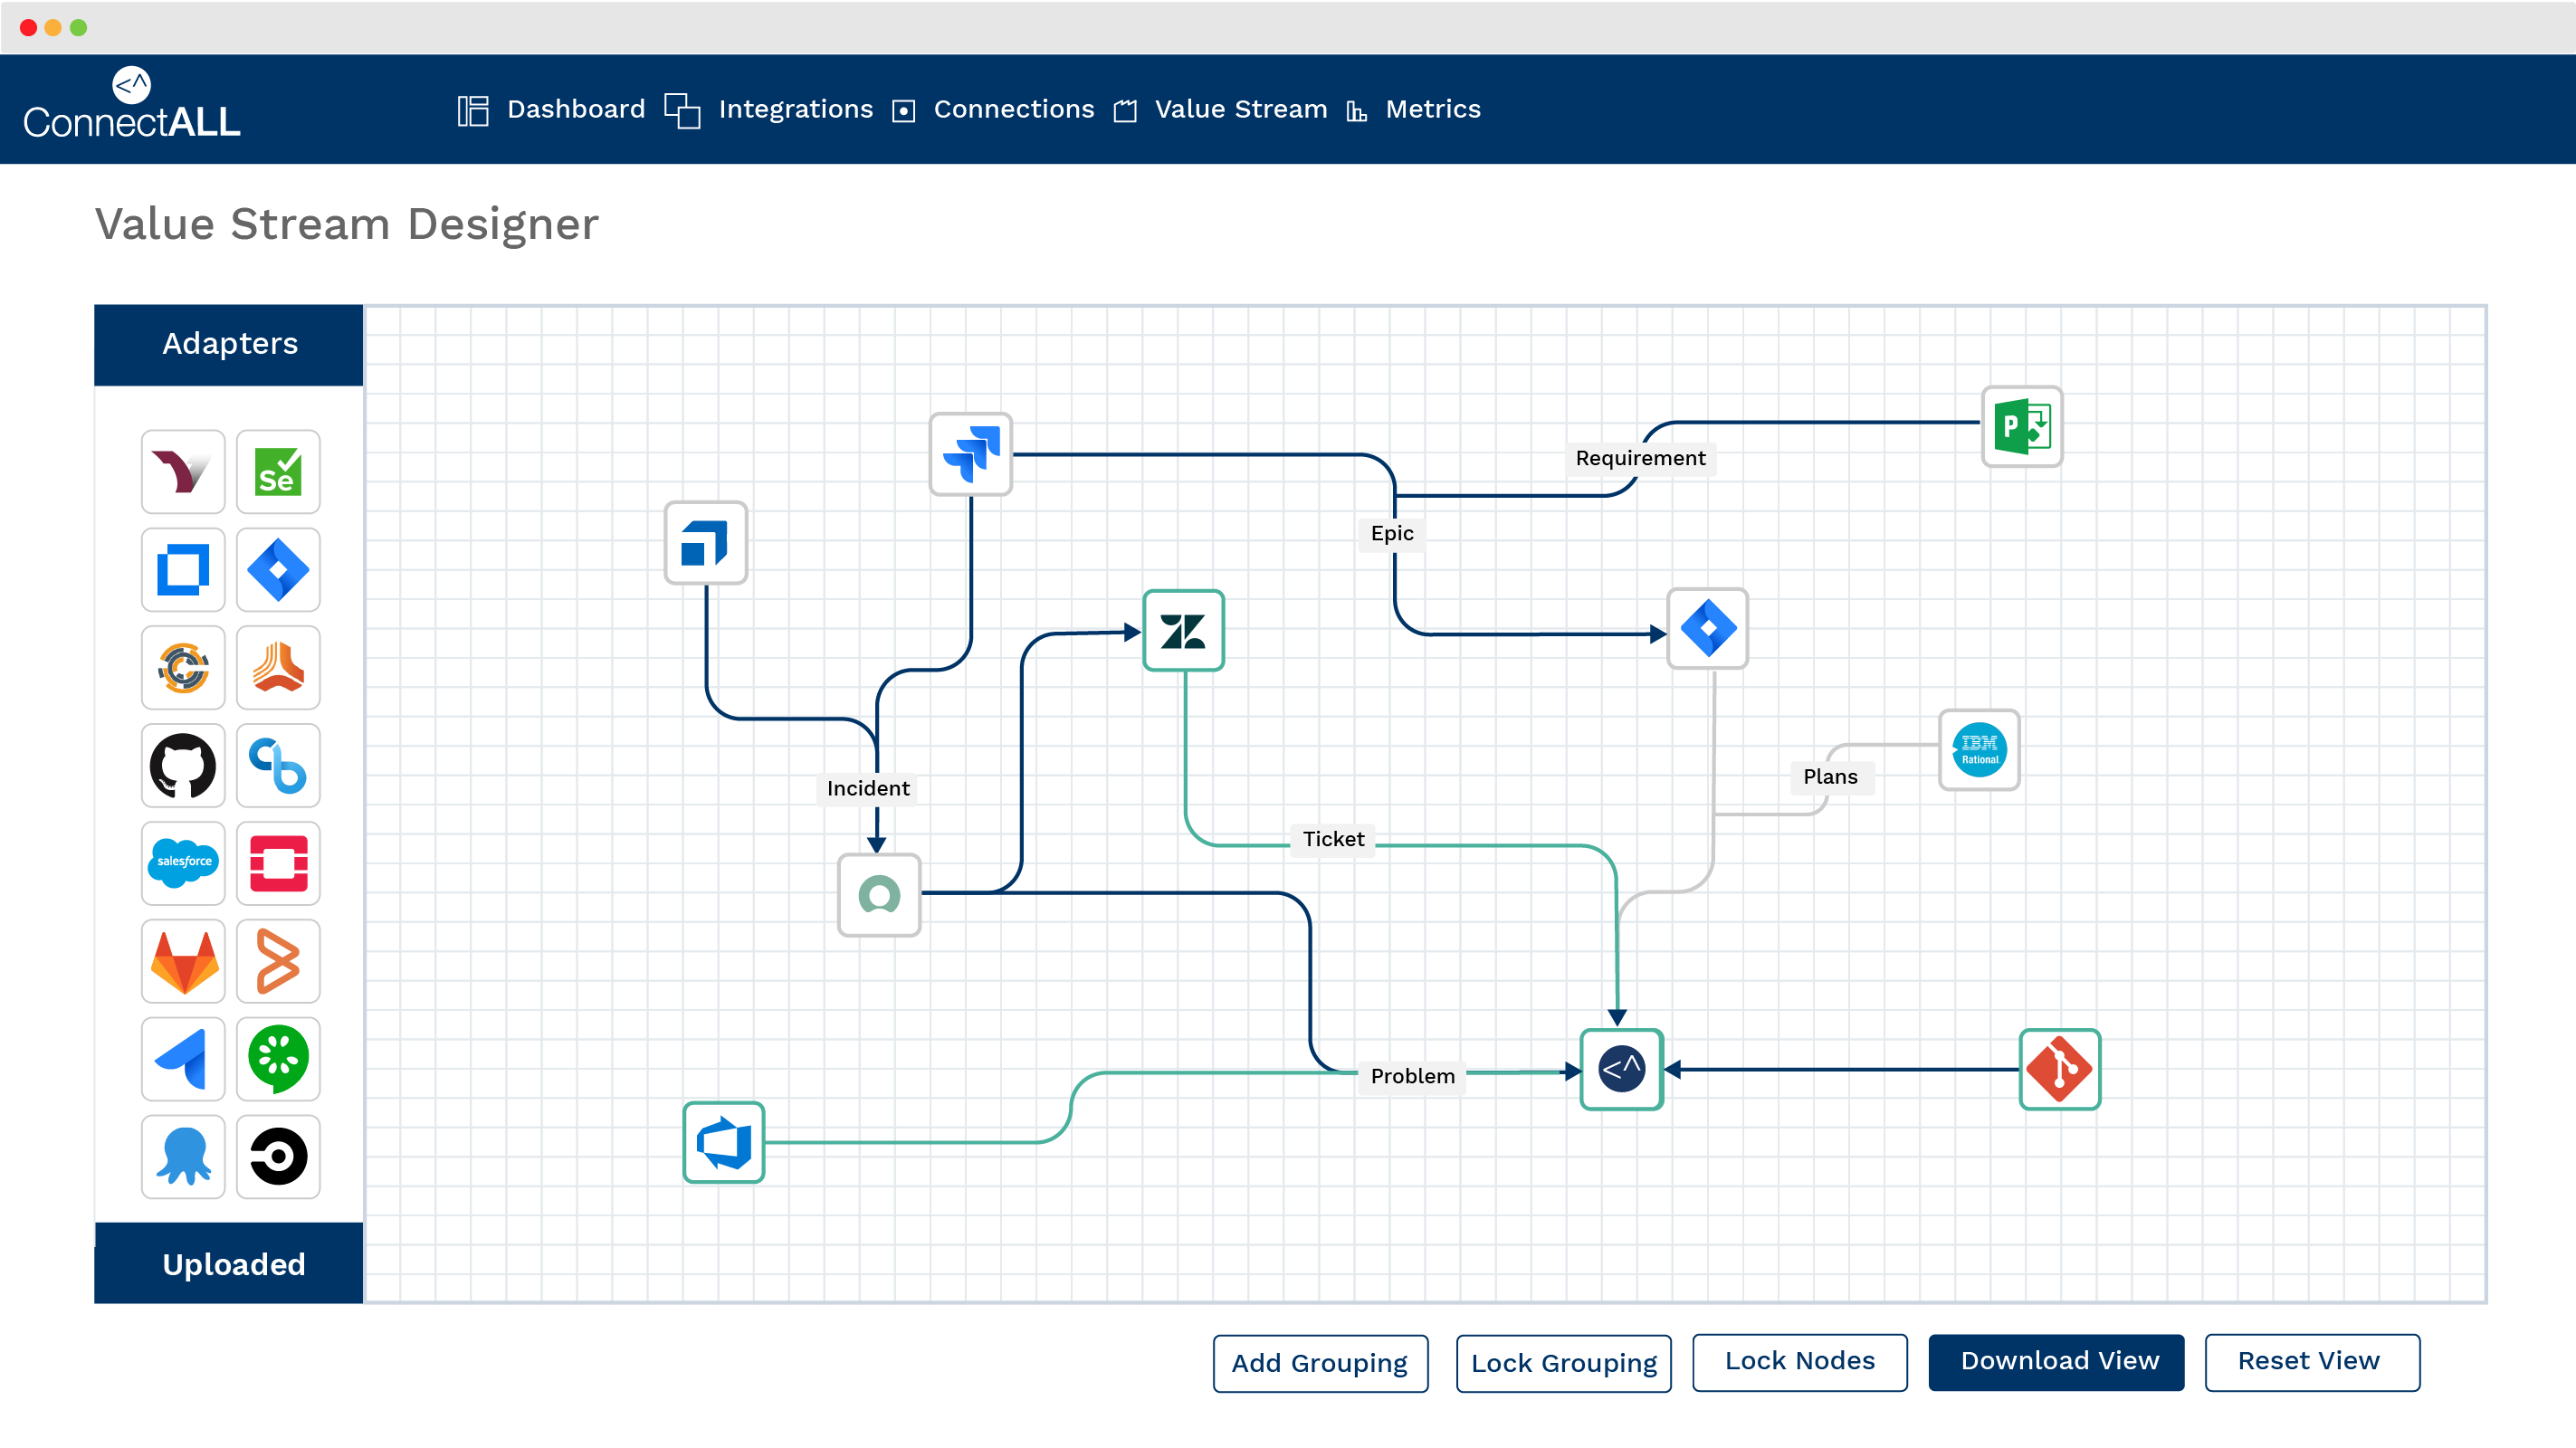Toggle the Lock Nodes button
2576x1448 pixels.
pyautogui.click(x=1799, y=1362)
